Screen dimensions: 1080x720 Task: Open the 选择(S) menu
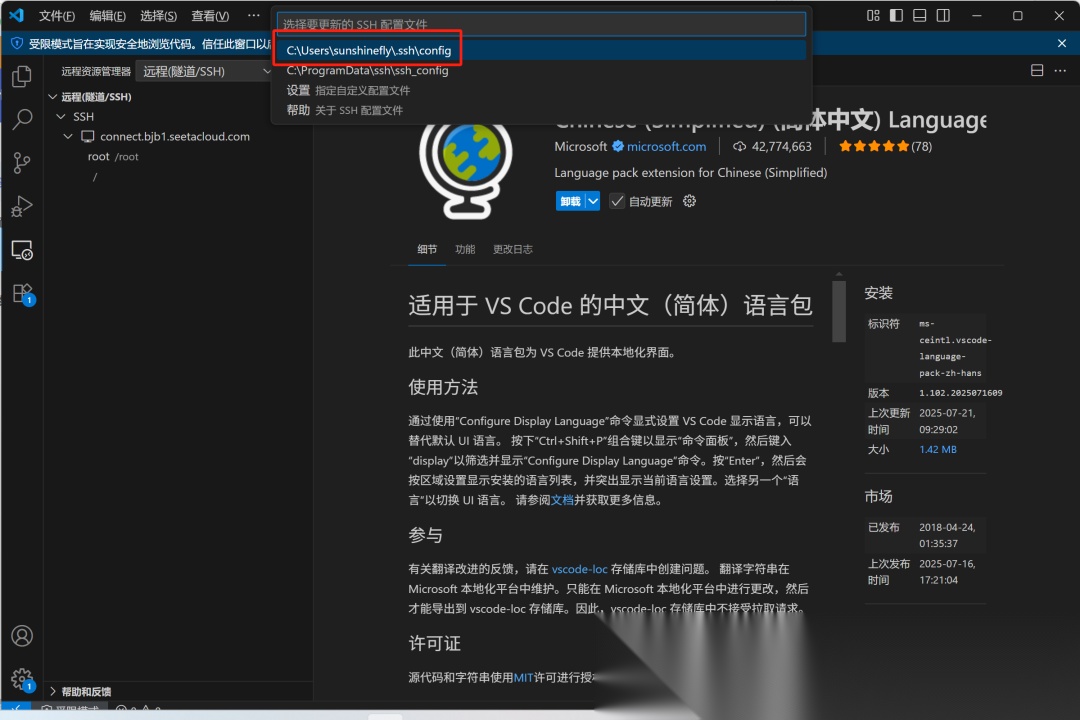click(x=158, y=16)
